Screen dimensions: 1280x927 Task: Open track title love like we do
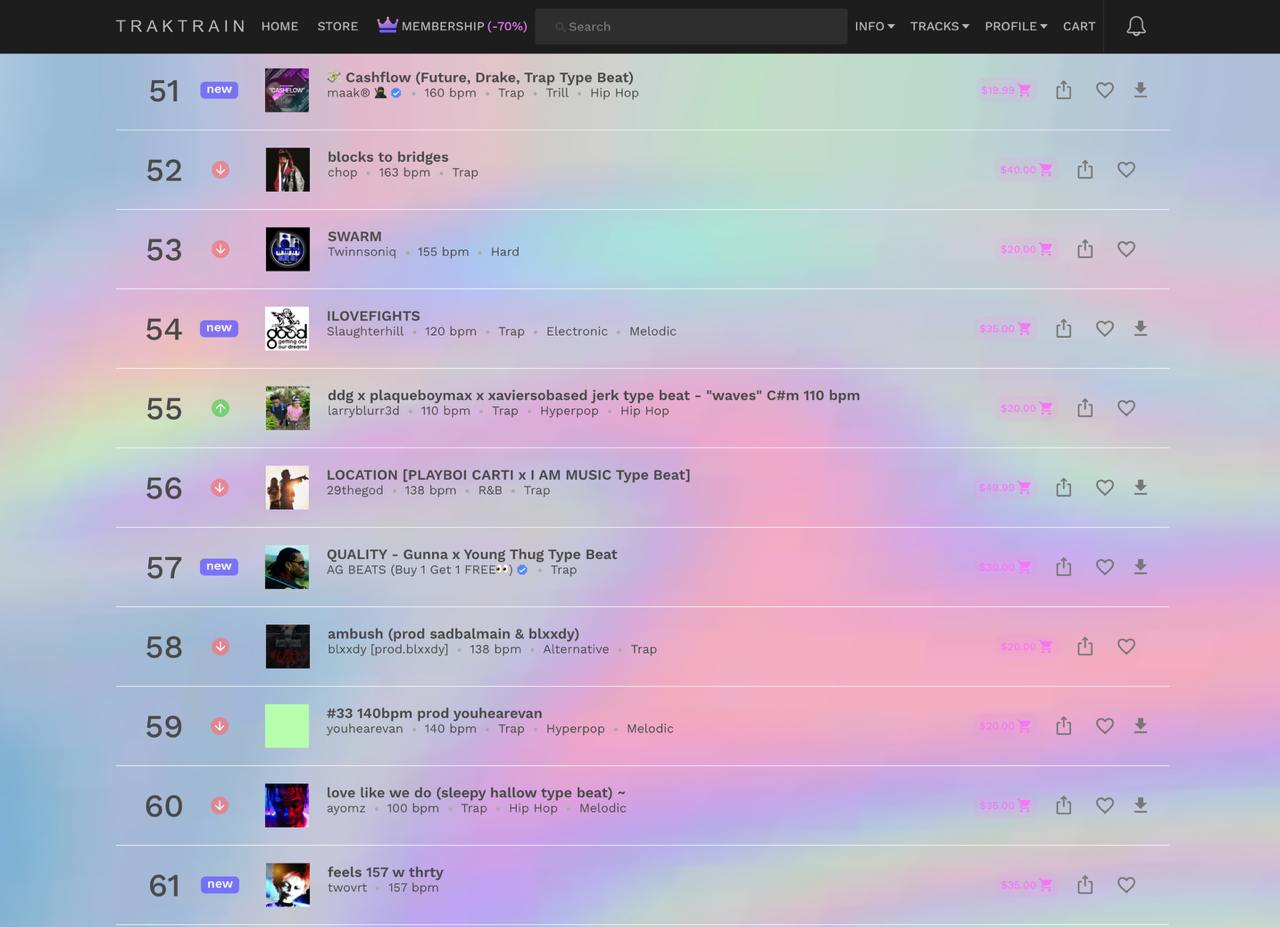[476, 793]
